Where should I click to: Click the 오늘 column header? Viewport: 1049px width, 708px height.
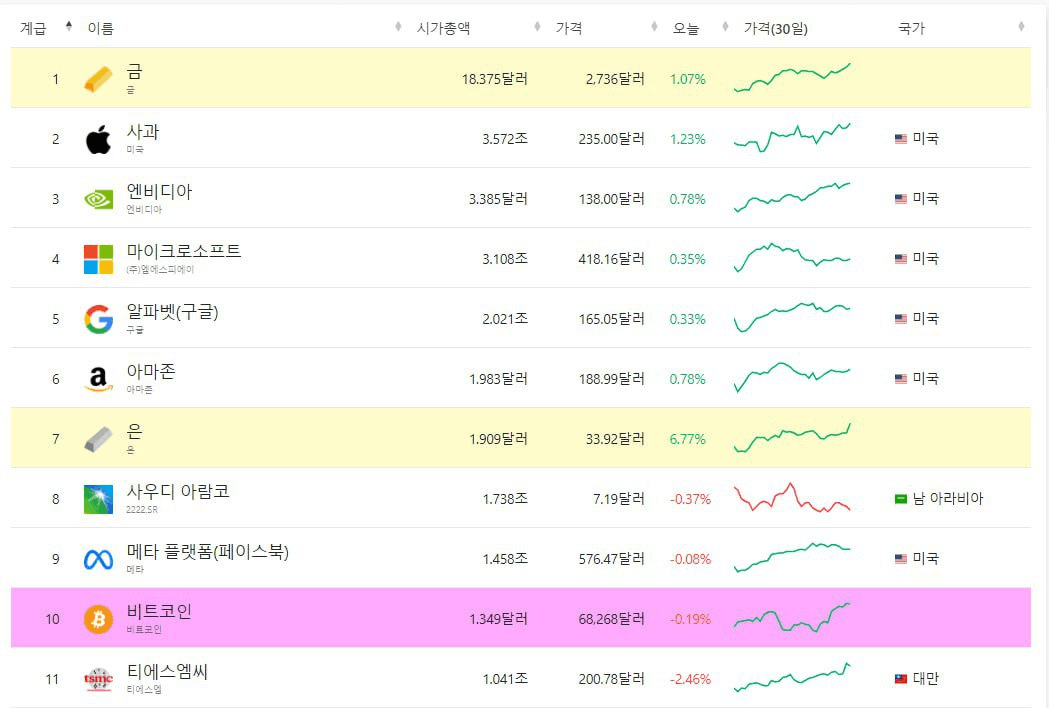pyautogui.click(x=686, y=28)
